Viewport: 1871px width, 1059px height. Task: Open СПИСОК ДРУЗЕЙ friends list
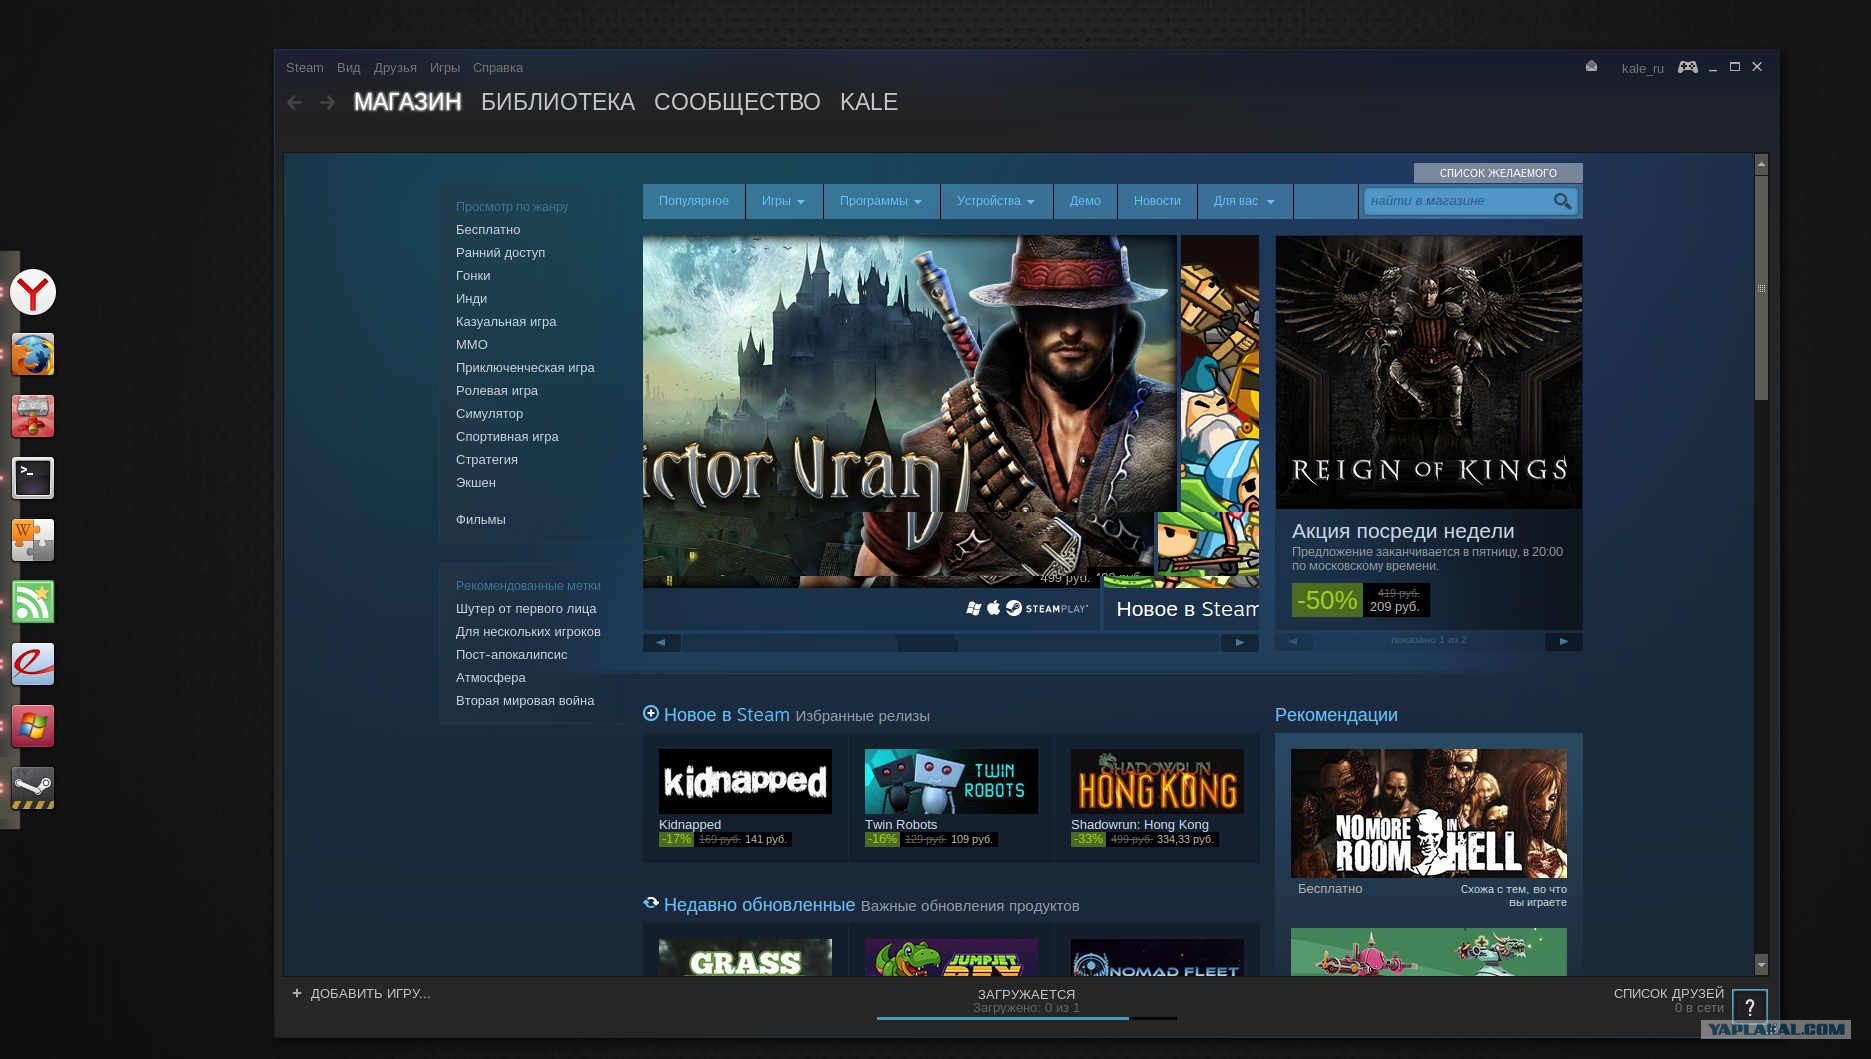(x=1669, y=993)
